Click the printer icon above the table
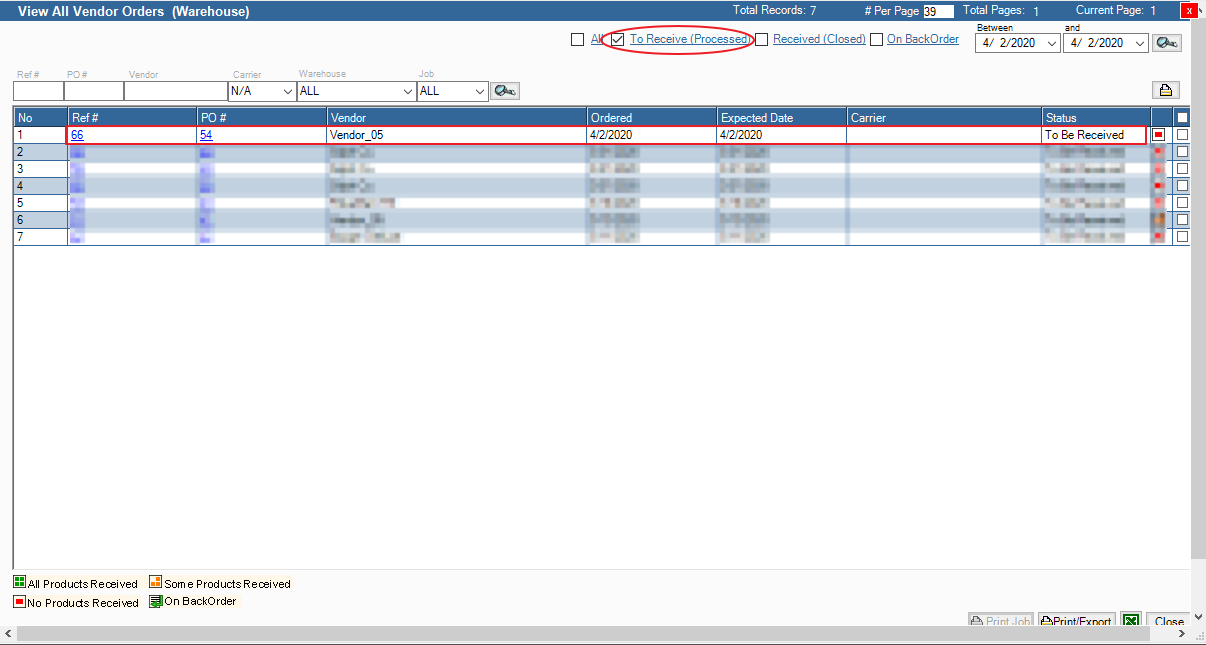This screenshot has width=1206, height=645. tap(1166, 90)
